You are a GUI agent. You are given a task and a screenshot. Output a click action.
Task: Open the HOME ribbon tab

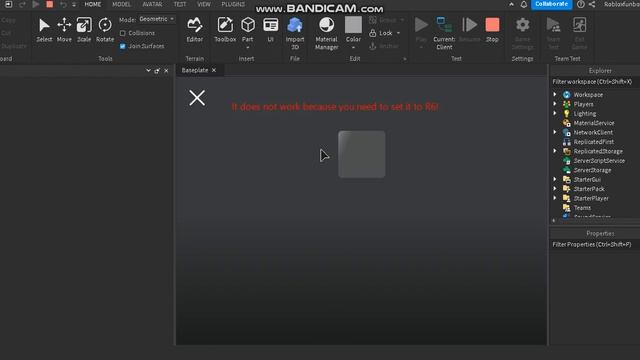[x=93, y=4]
